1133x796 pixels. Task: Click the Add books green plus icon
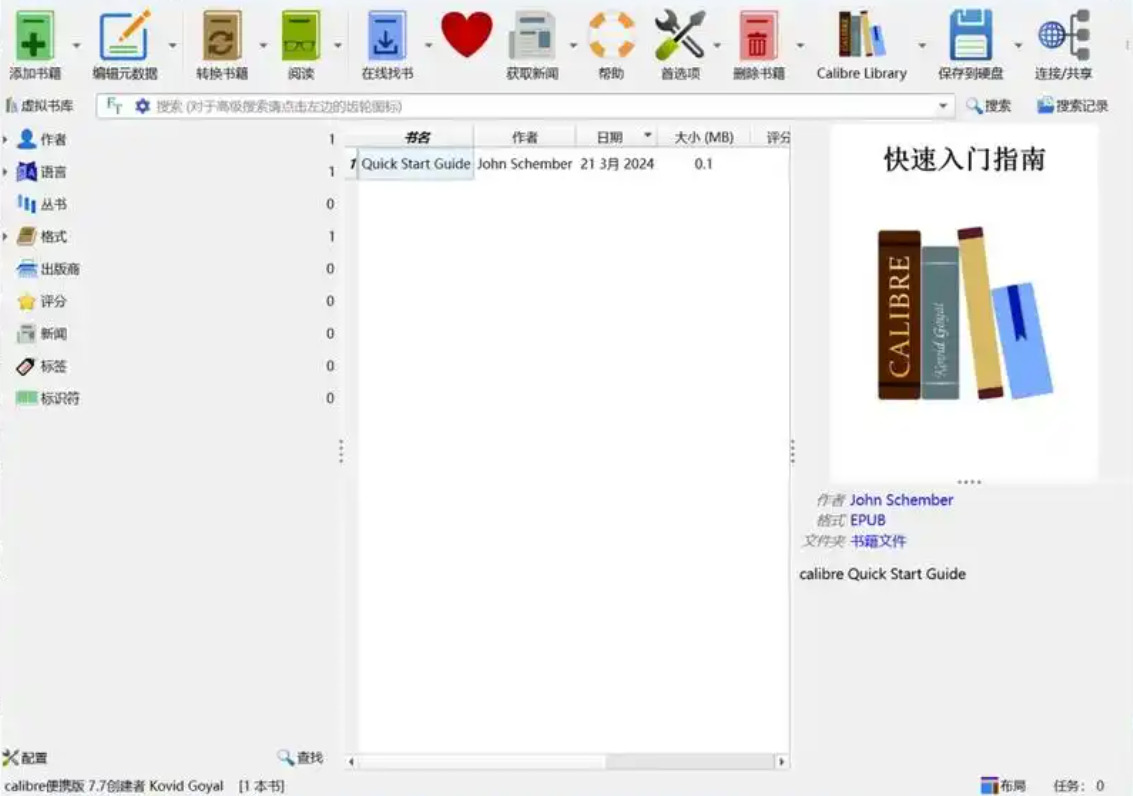click(34, 35)
